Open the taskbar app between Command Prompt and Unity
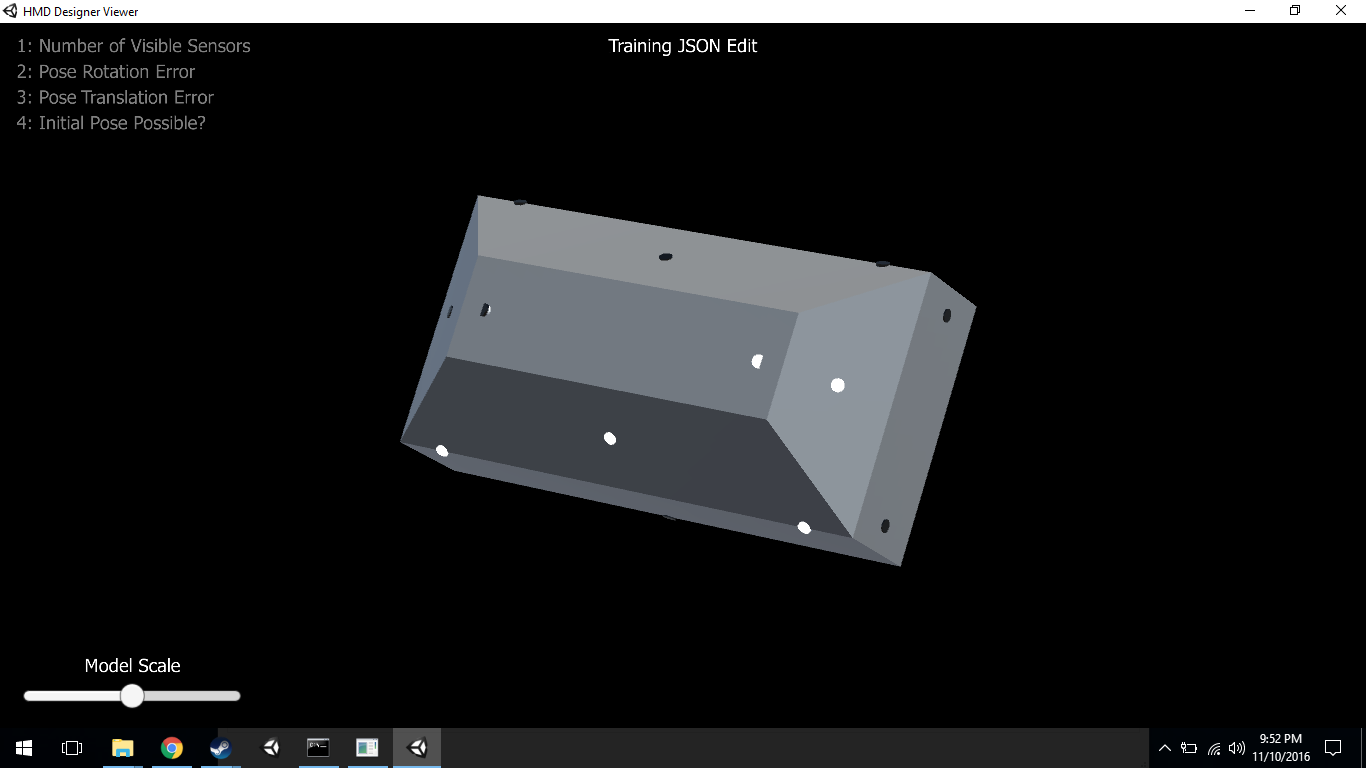1366x768 pixels. pos(367,748)
